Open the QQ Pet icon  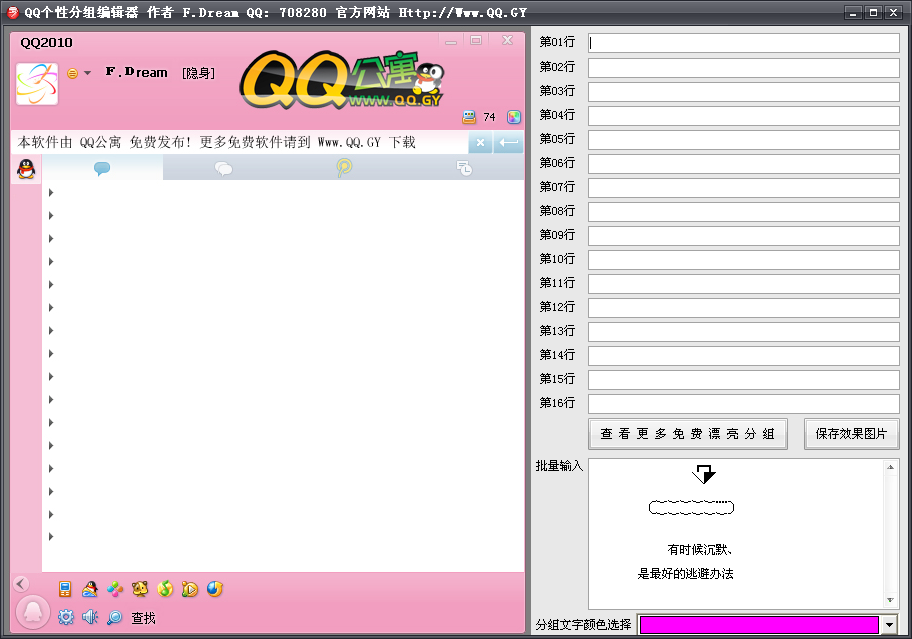[x=140, y=589]
